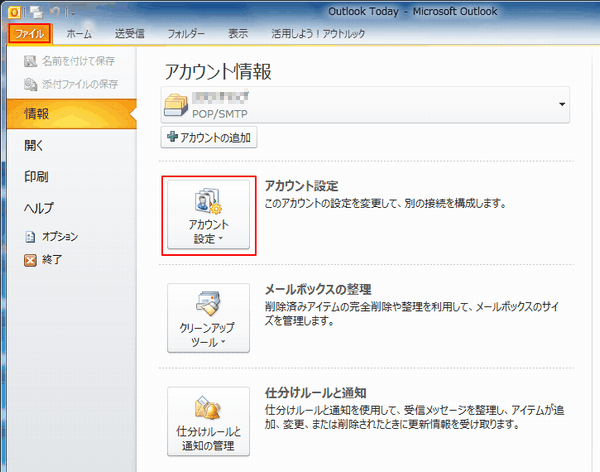
Task: Choose 添付ファイルの保存 in the backstage menu
Action: [71, 84]
